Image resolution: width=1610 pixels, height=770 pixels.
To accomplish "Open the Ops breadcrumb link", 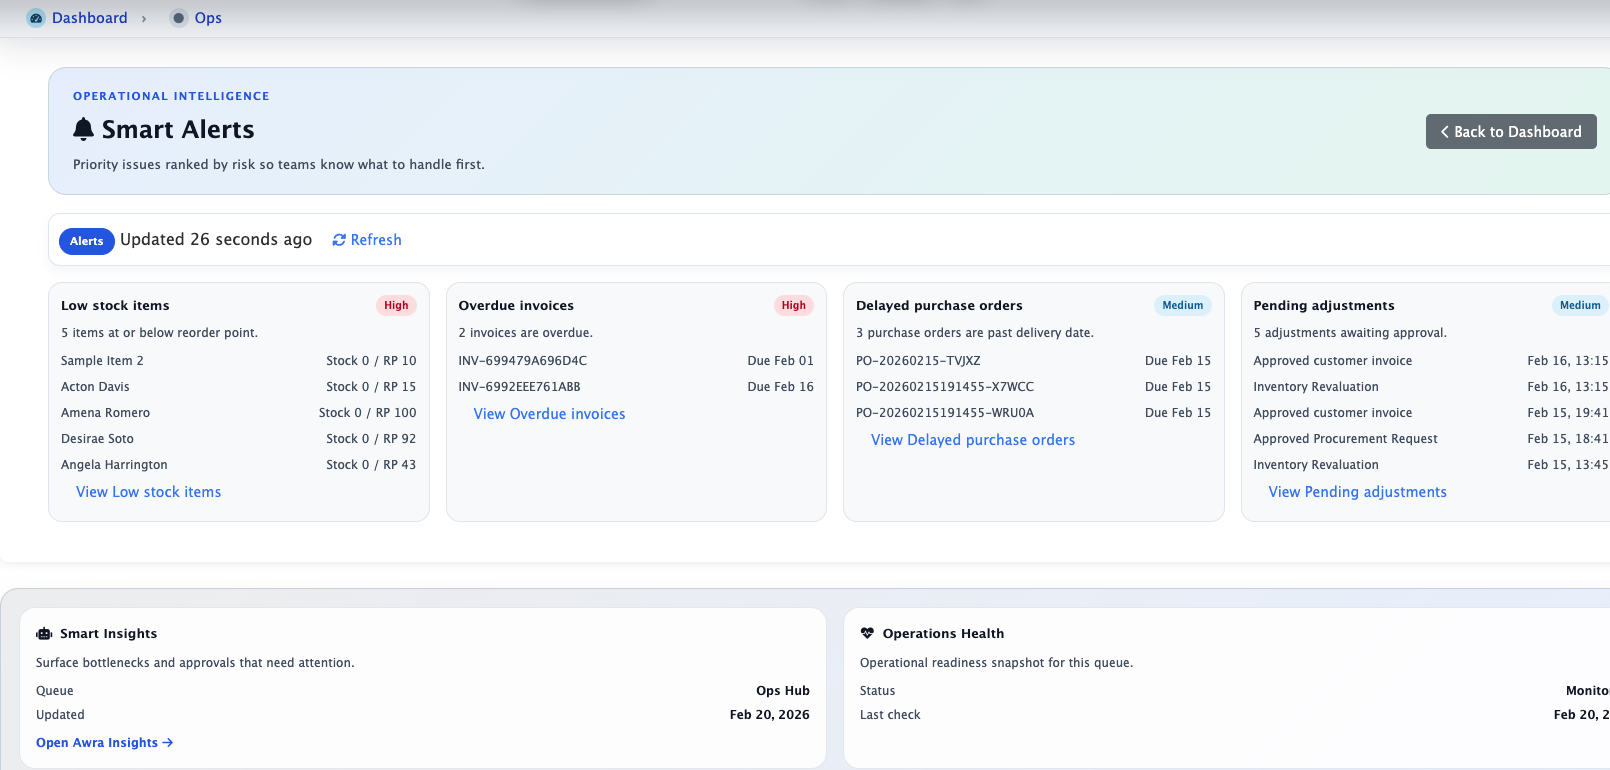I will point(208,18).
